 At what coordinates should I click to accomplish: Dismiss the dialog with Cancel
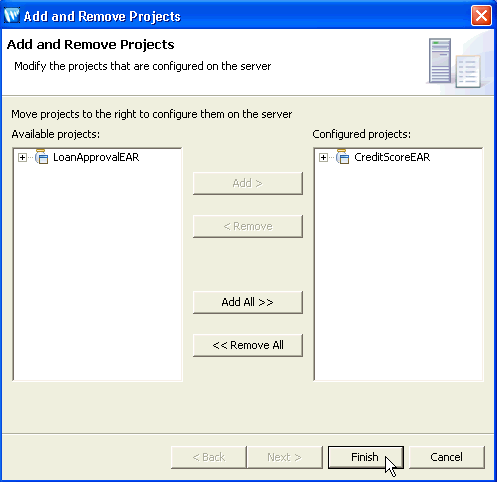(447, 457)
